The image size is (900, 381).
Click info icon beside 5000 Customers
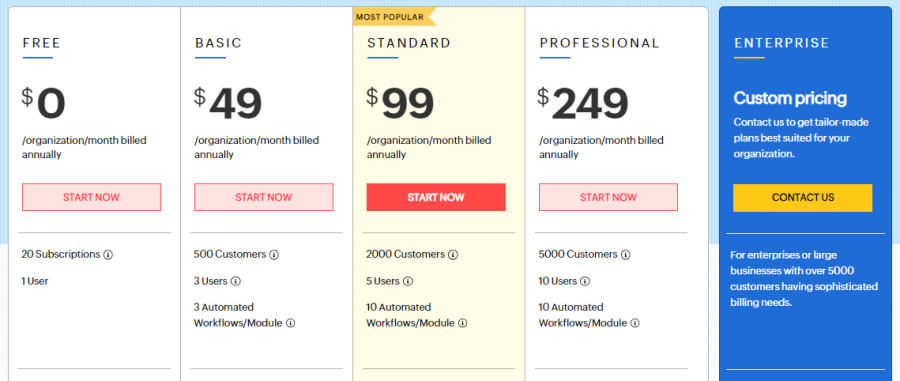626,255
